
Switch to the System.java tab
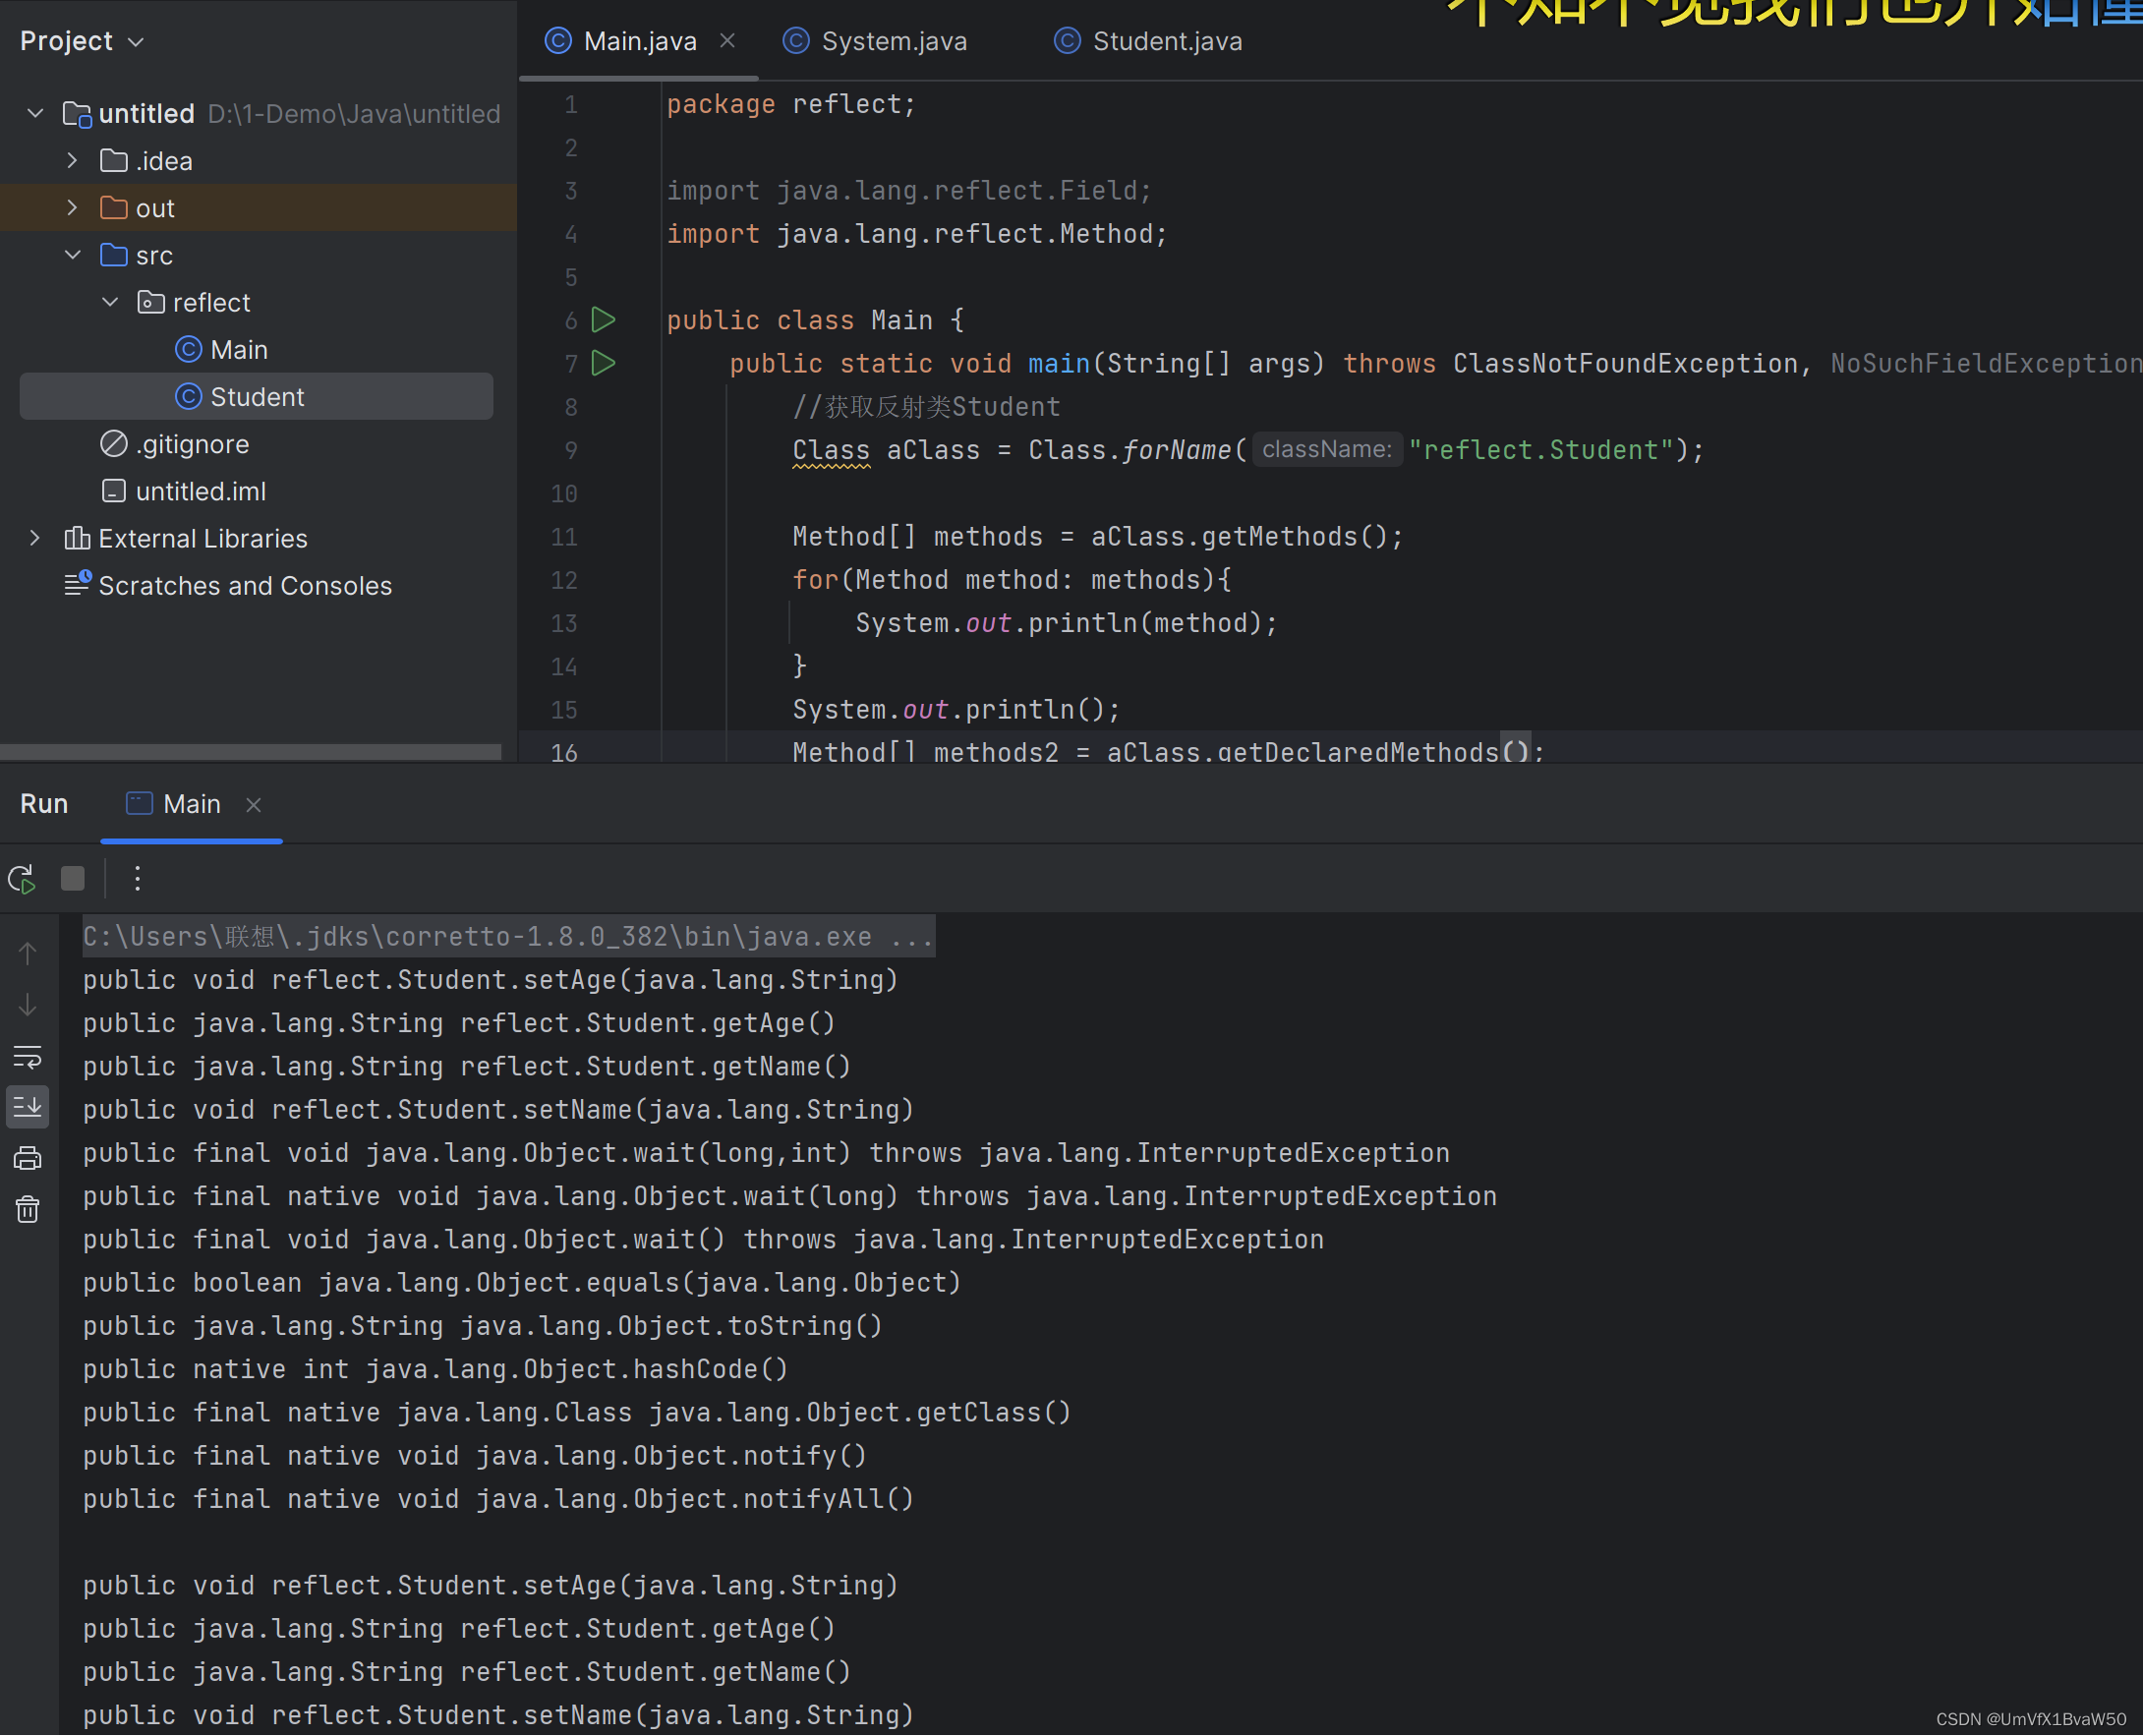[875, 41]
